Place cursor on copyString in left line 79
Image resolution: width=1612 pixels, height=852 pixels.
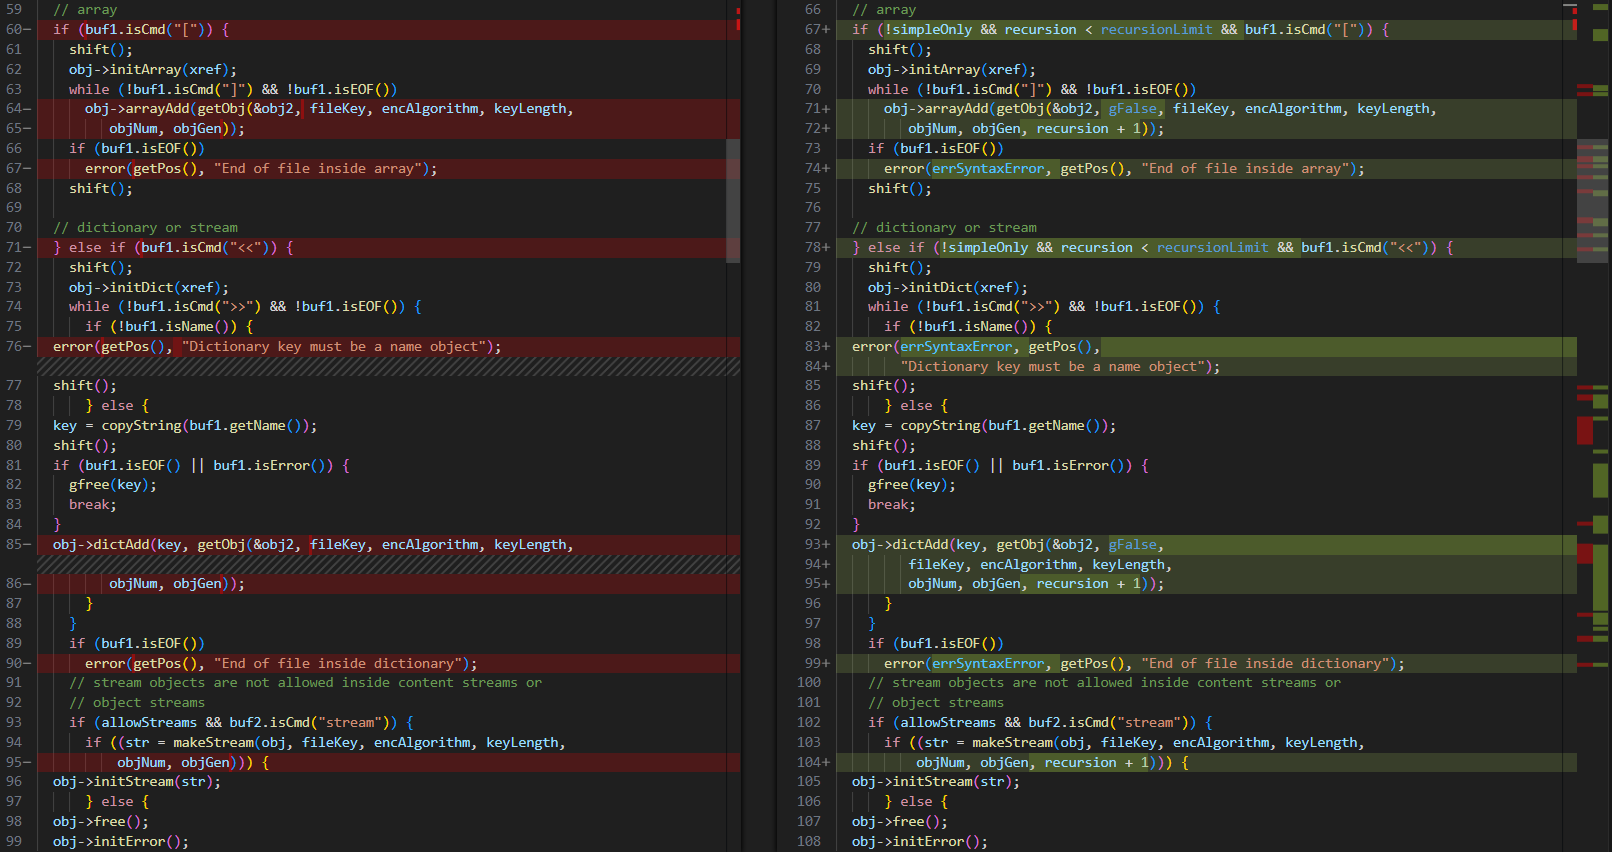tap(141, 426)
